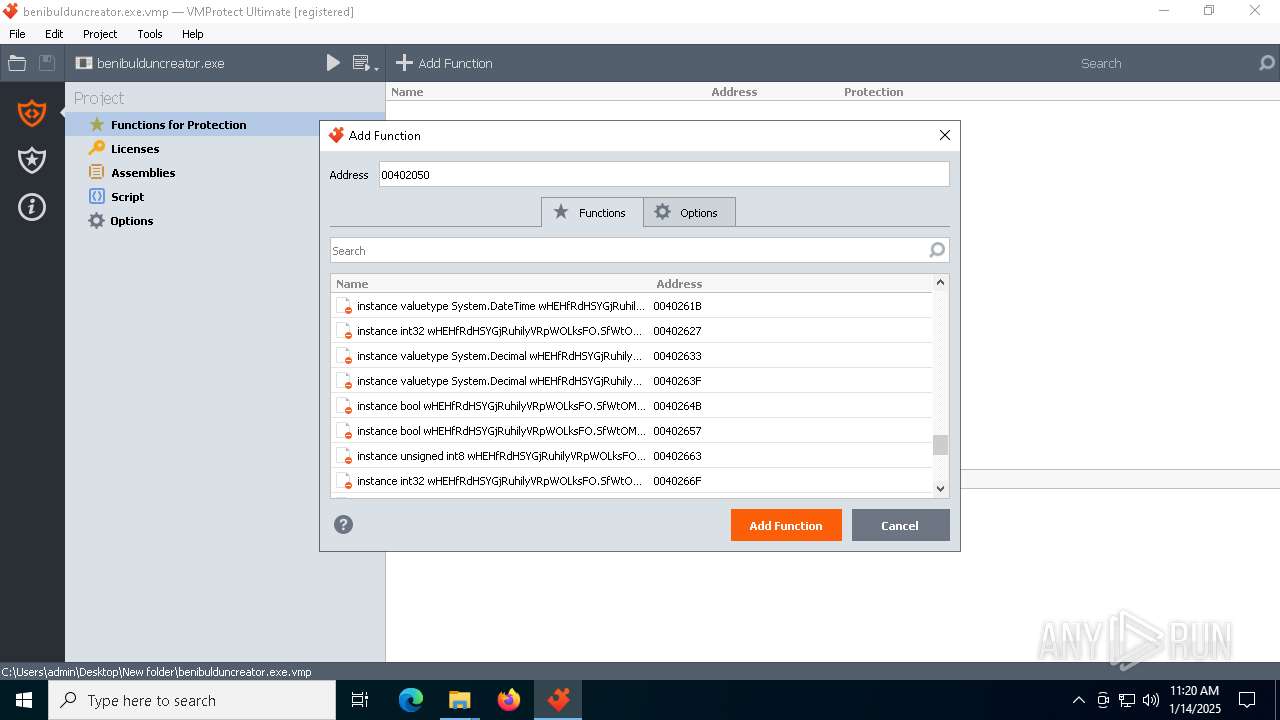Switch to the Options tab in dialog

pos(688,212)
